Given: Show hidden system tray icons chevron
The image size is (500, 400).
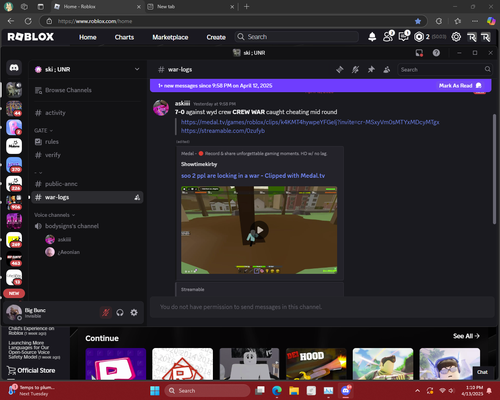Looking at the screenshot, I should pyautogui.click(x=417, y=391).
